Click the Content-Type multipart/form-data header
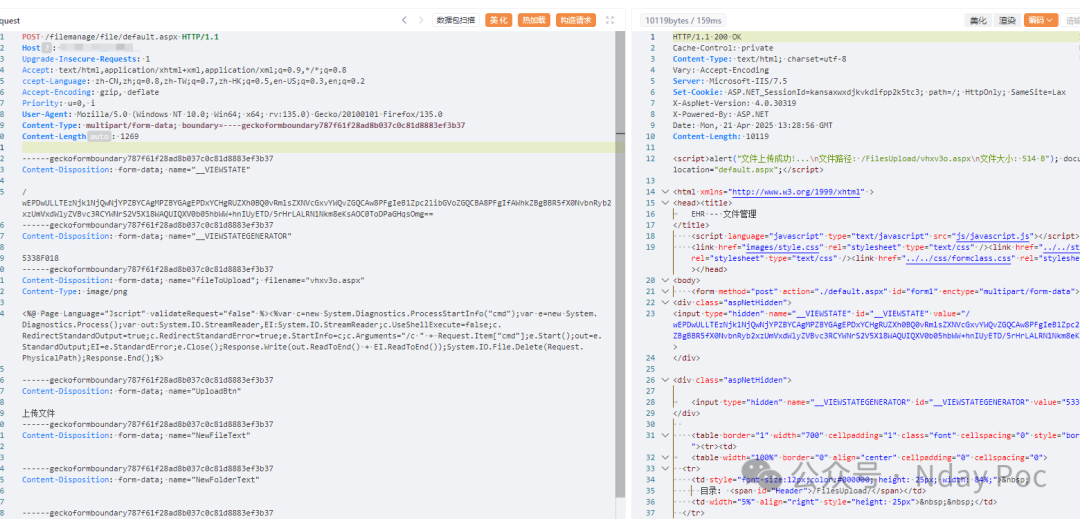 tap(243, 125)
